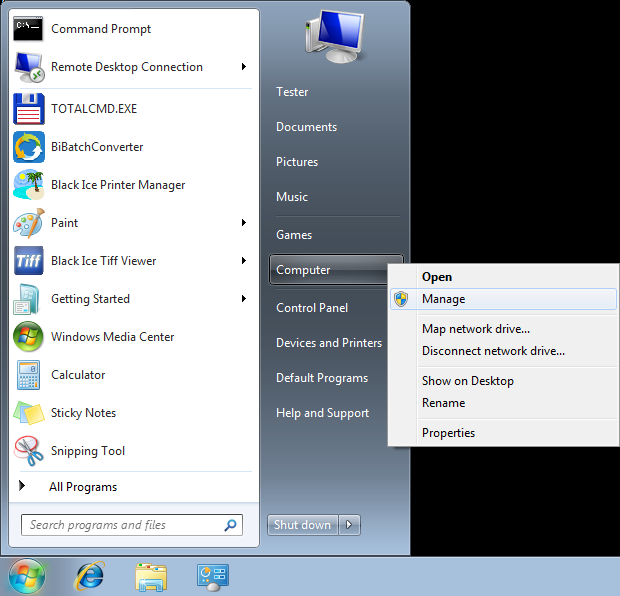Click the Black Ice Tiff Viewer icon
Image resolution: width=620 pixels, height=596 pixels.
point(28,261)
